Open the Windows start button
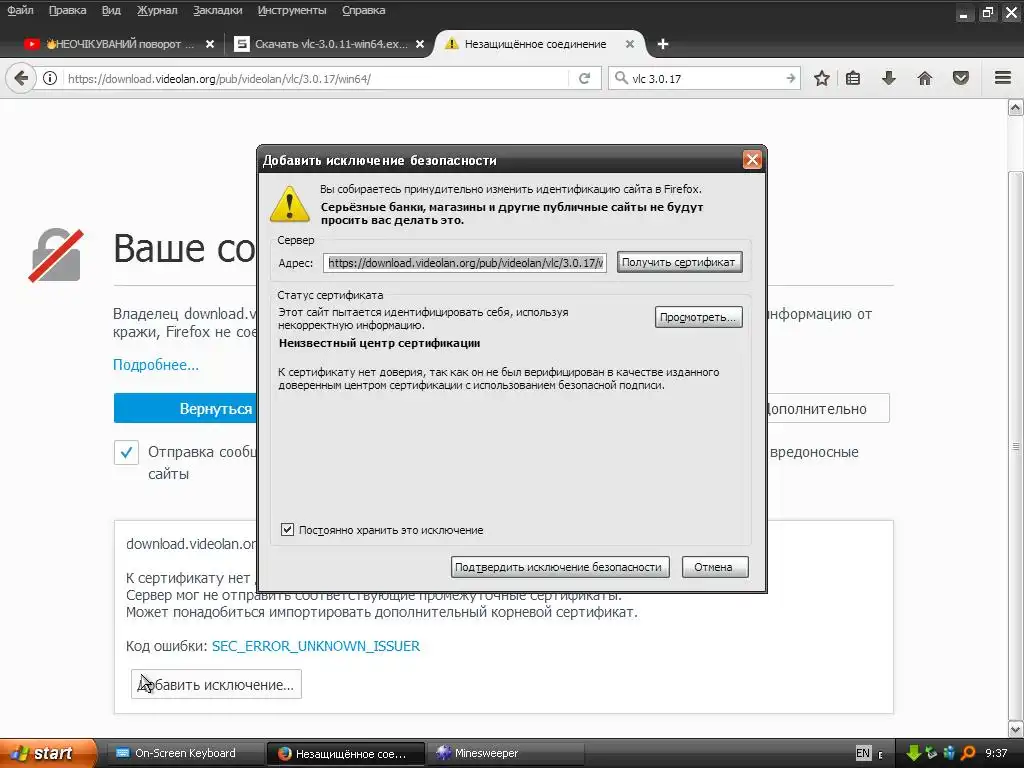1024x768 pixels. coord(48,753)
